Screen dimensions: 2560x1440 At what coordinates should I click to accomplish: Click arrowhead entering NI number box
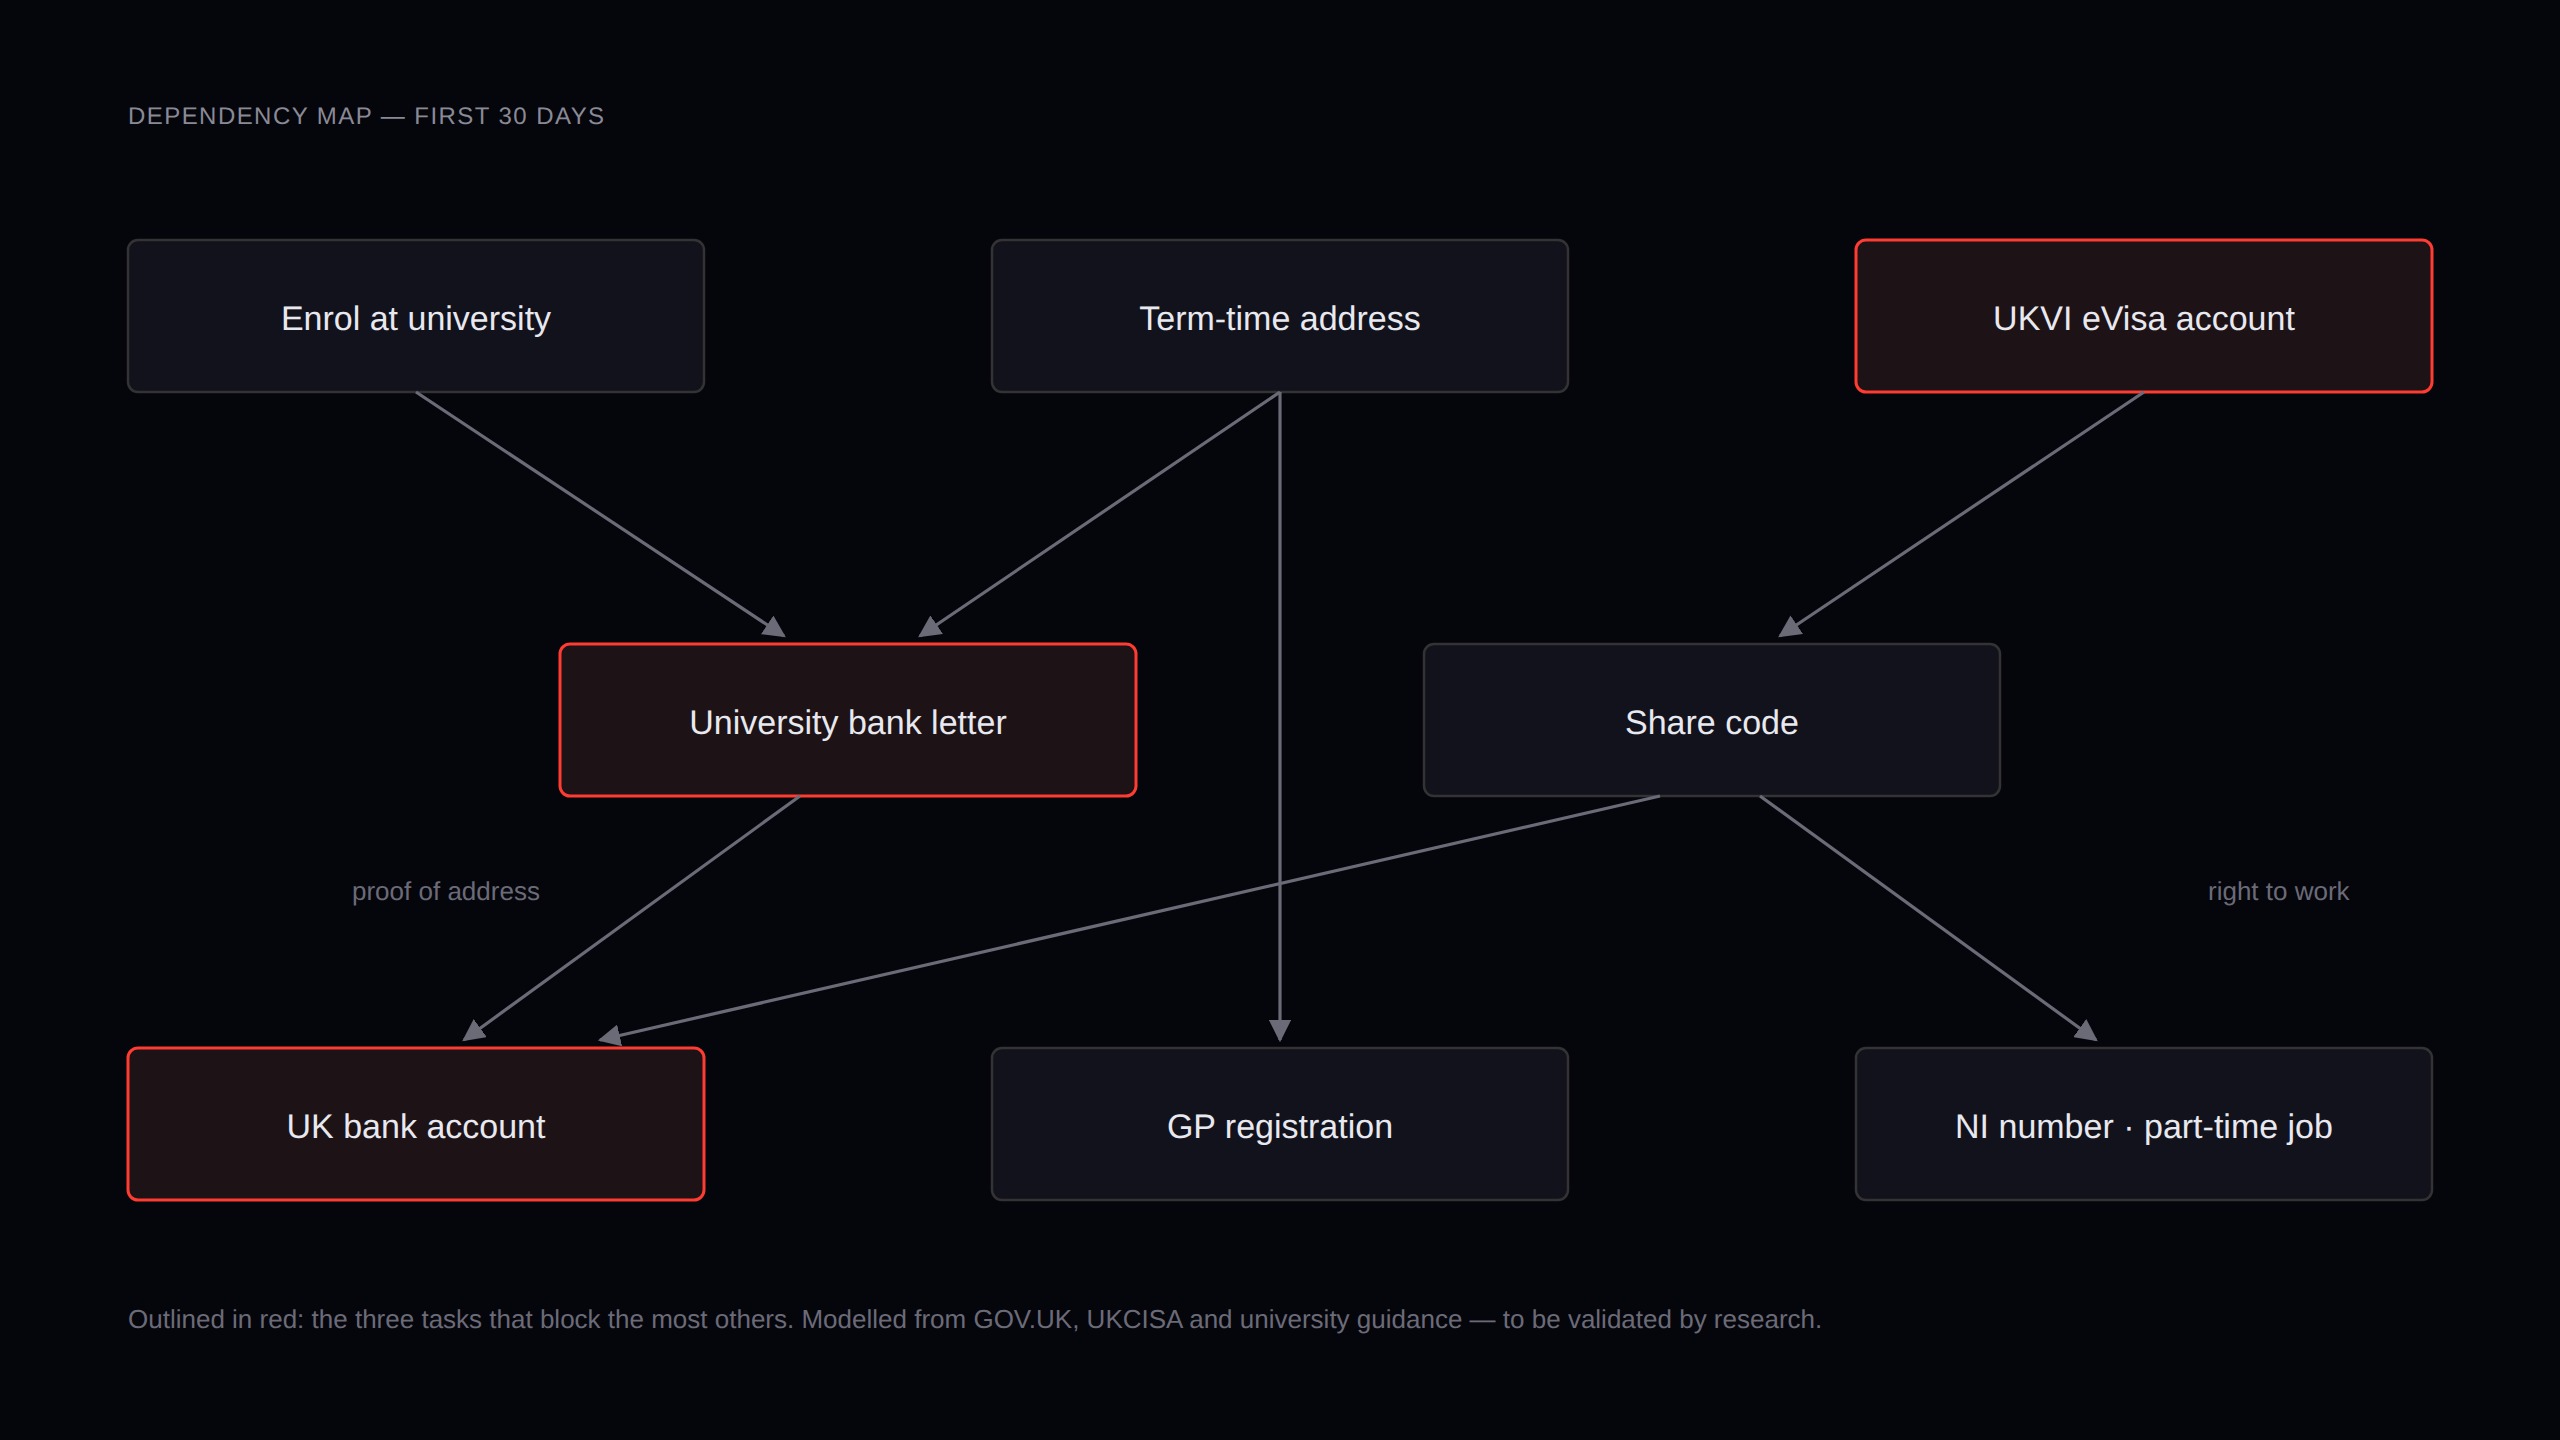(2086, 1031)
